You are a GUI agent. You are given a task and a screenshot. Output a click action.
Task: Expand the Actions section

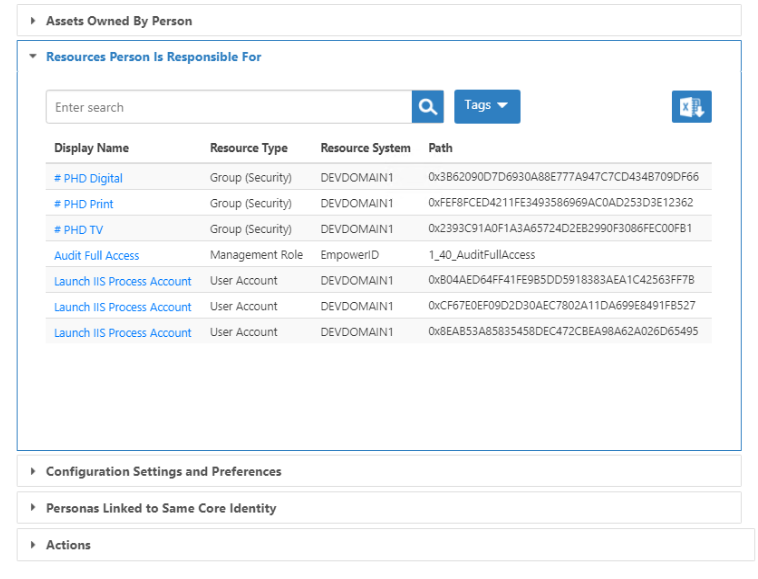click(68, 545)
